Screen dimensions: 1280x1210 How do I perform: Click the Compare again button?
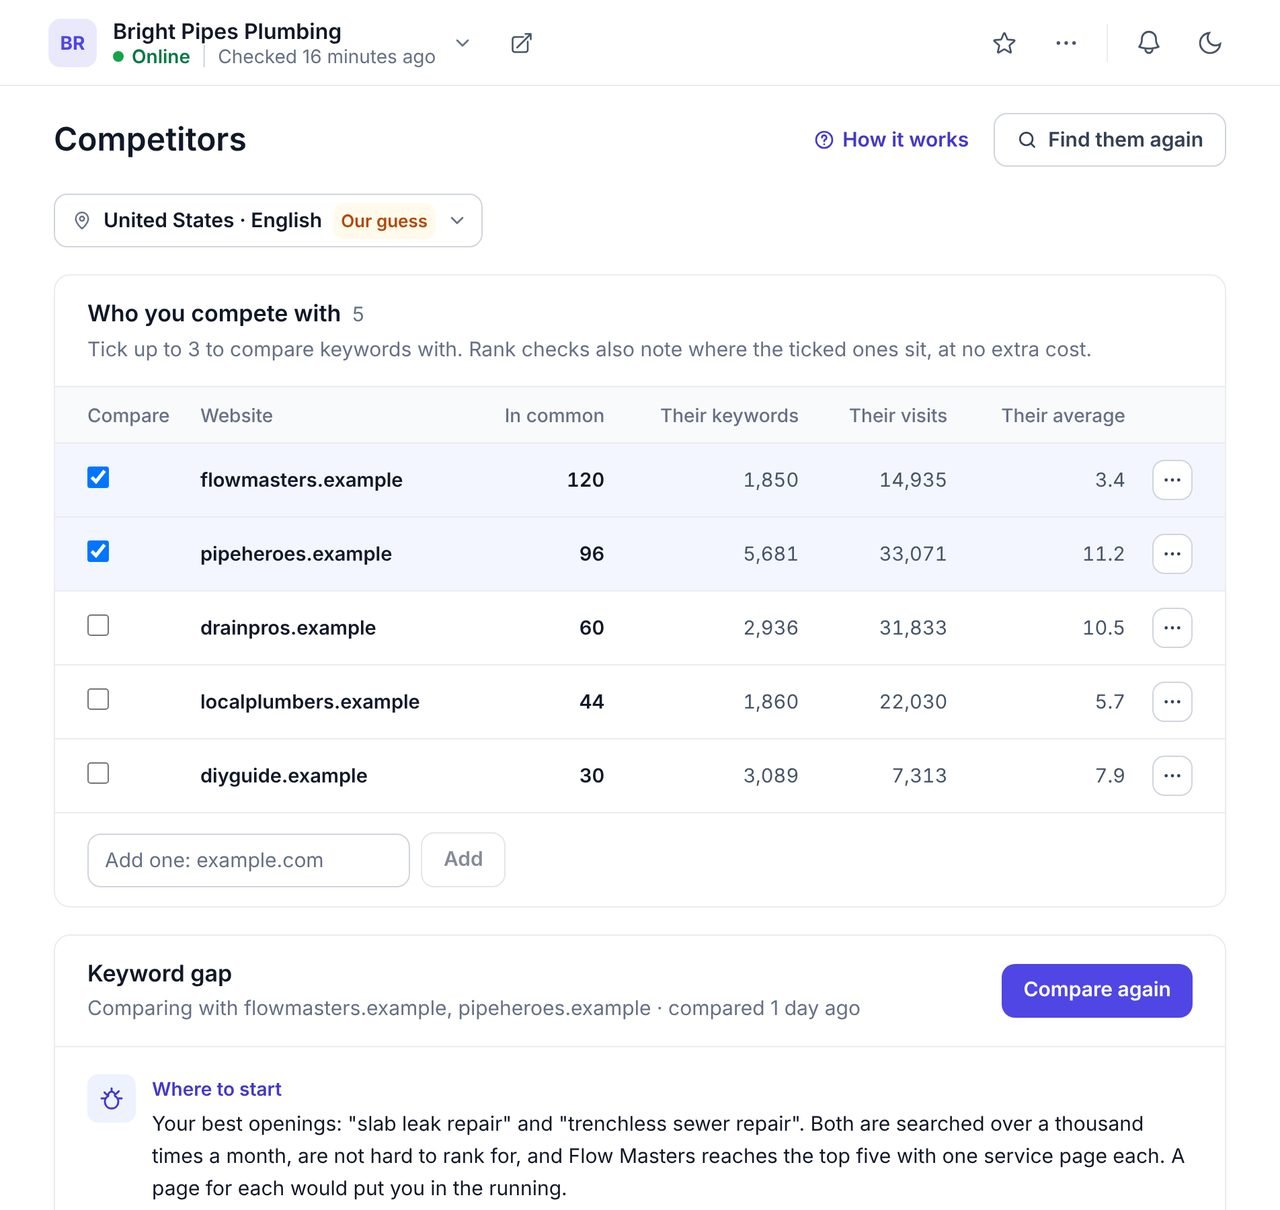click(x=1097, y=990)
